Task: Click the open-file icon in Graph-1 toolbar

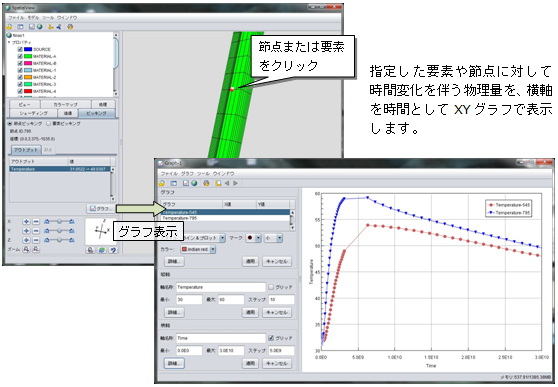Action: [x=162, y=183]
